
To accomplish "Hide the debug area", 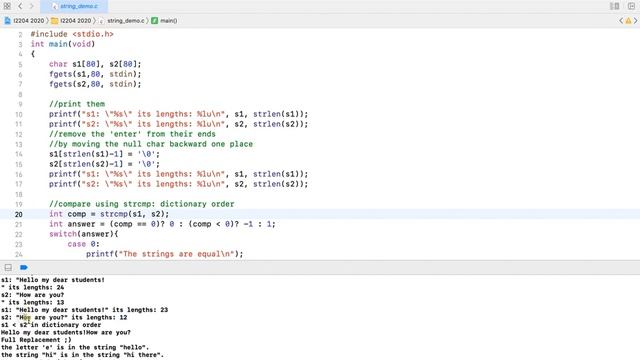I will 8,267.
